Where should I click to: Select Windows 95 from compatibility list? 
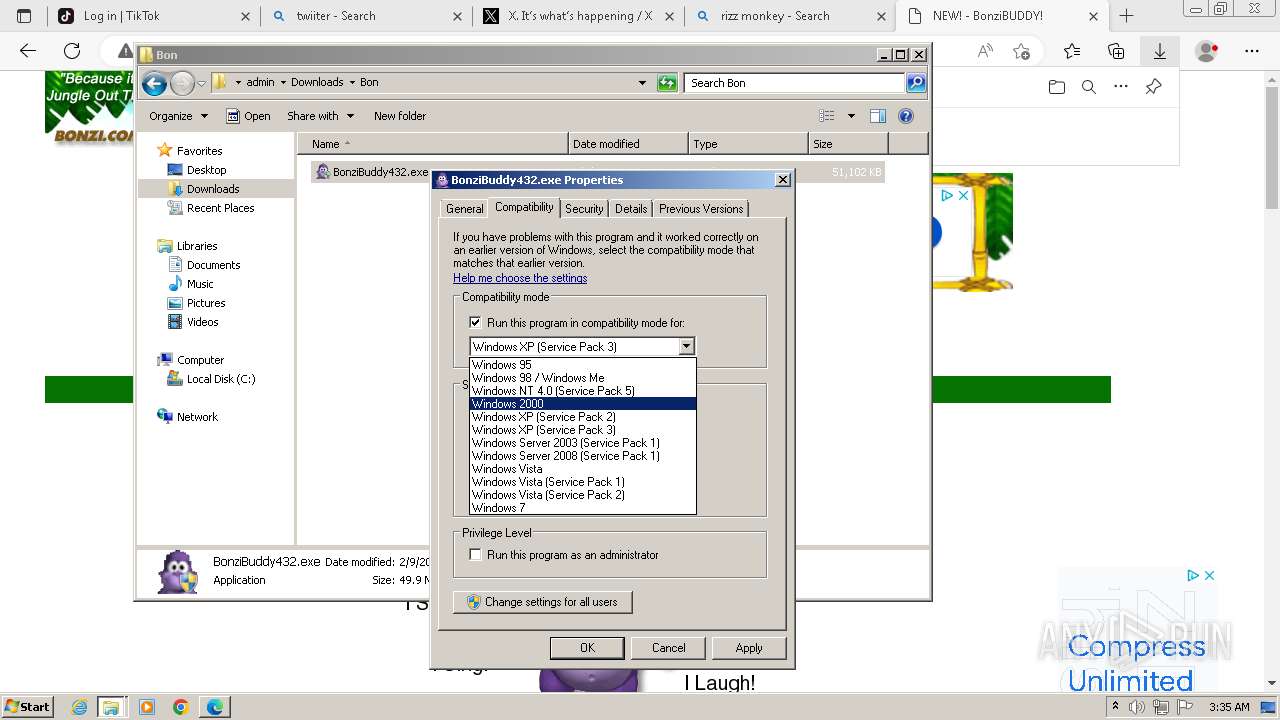coord(583,365)
